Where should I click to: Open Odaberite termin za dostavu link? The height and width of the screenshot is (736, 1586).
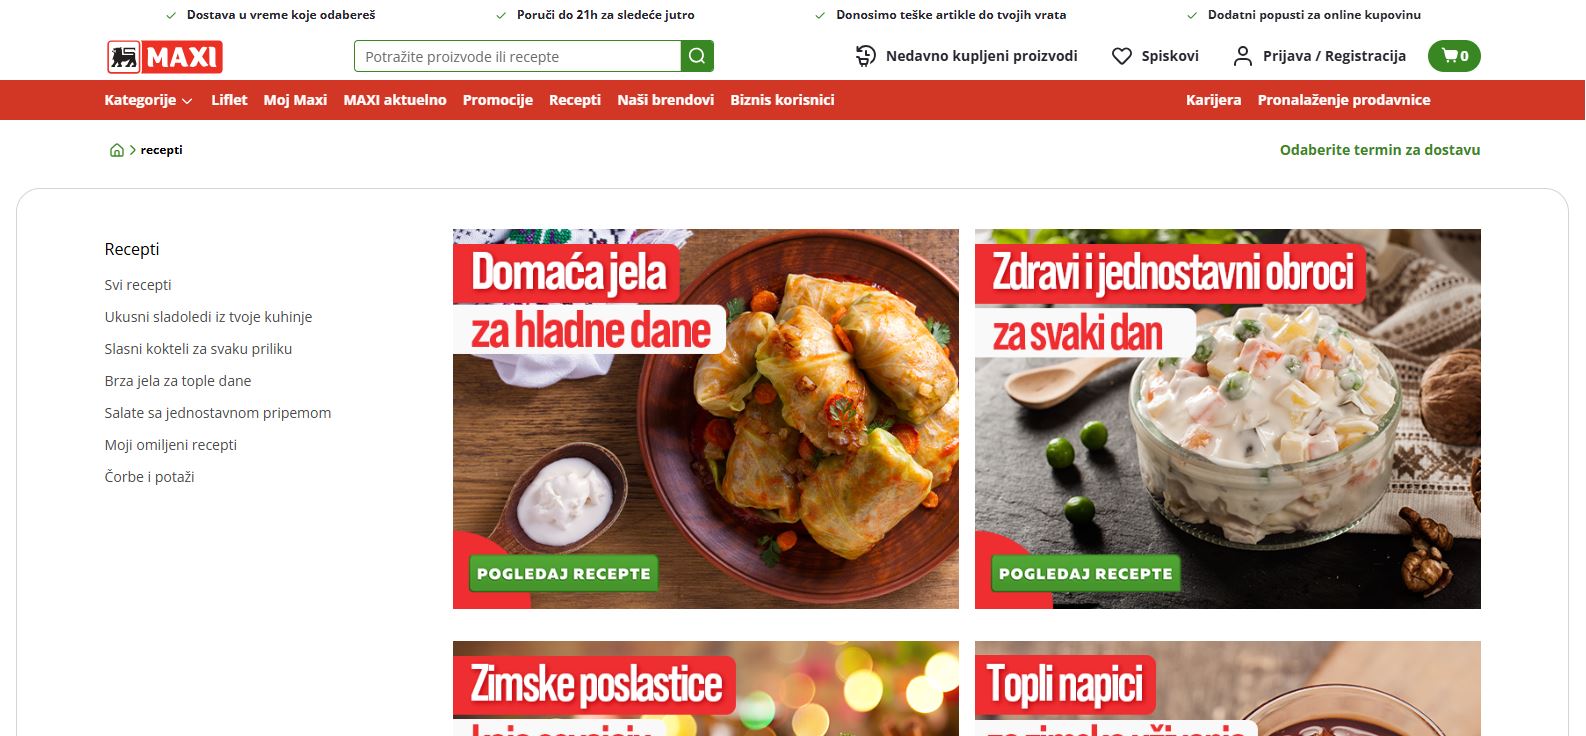pyautogui.click(x=1380, y=150)
